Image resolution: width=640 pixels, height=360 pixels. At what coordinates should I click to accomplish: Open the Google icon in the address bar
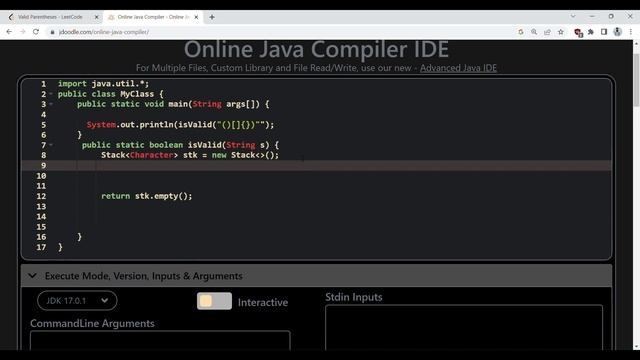click(520, 32)
